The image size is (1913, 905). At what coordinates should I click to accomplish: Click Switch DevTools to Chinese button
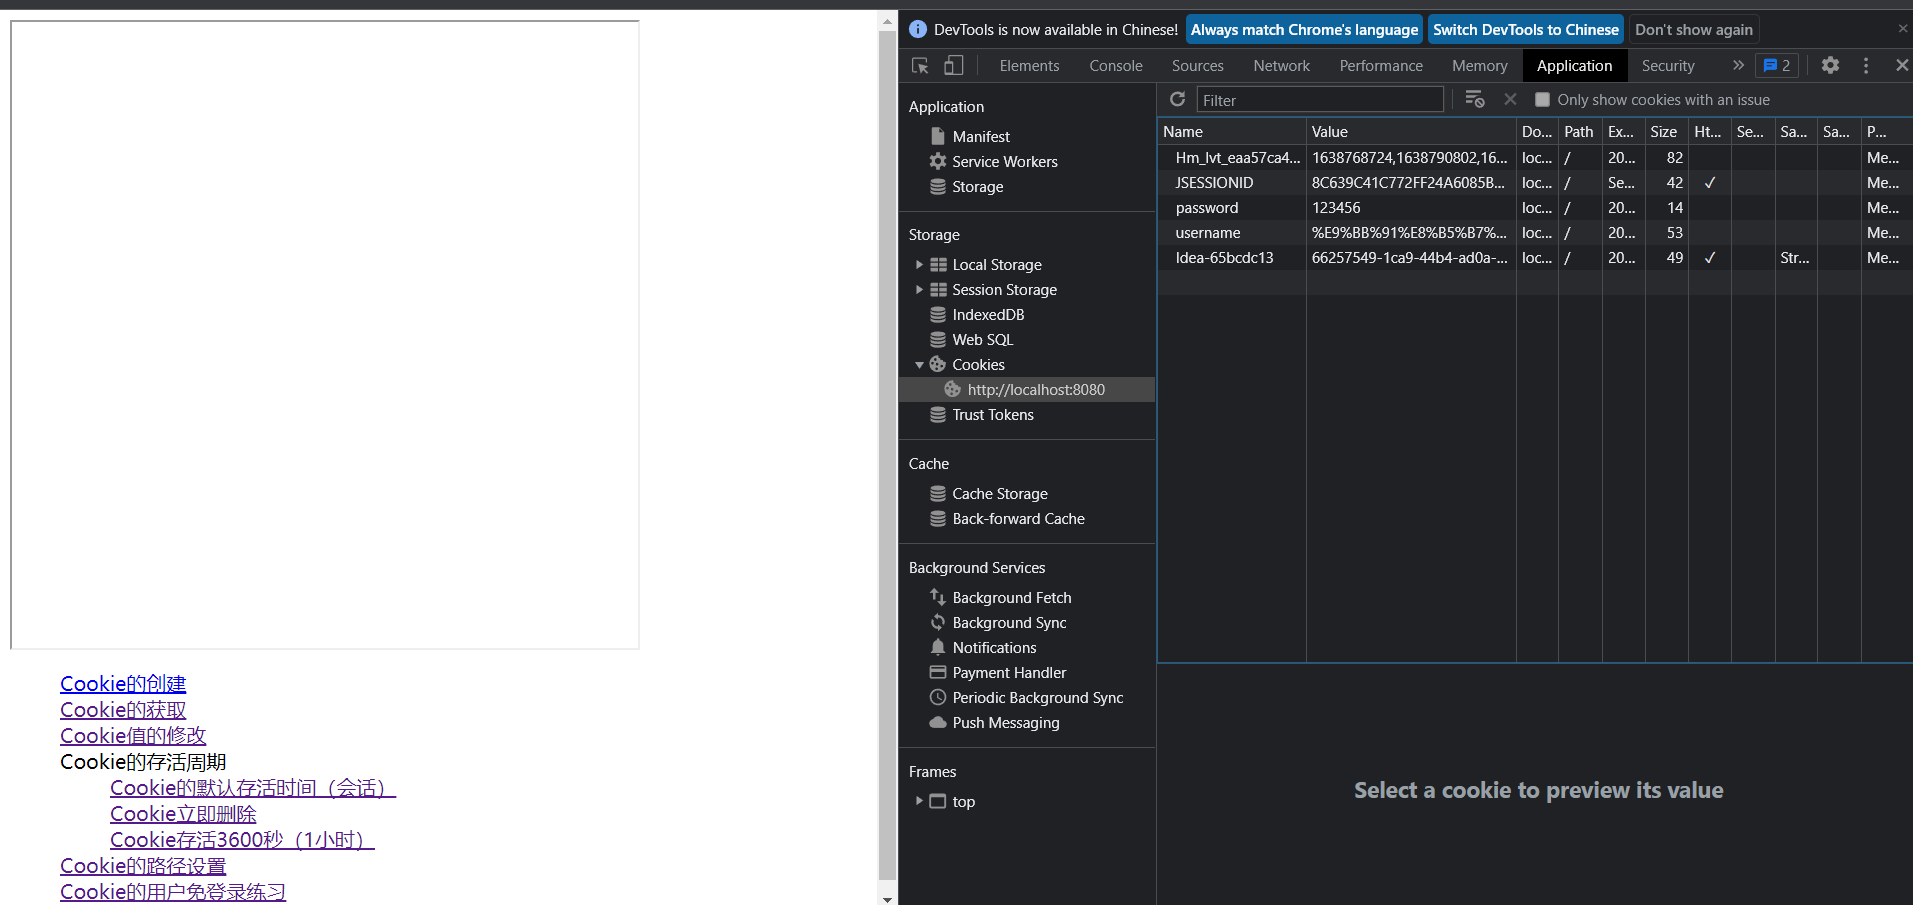[1526, 30]
